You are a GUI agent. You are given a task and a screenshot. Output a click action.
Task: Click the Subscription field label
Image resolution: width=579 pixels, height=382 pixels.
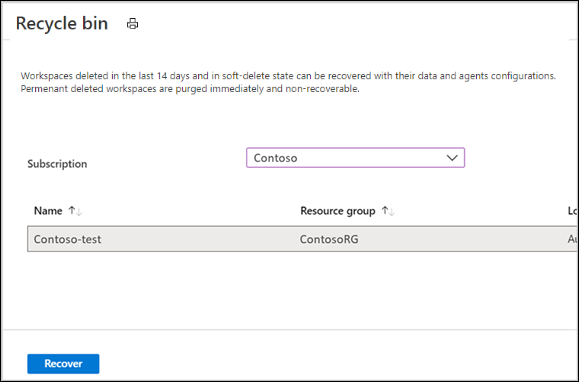pos(57,164)
